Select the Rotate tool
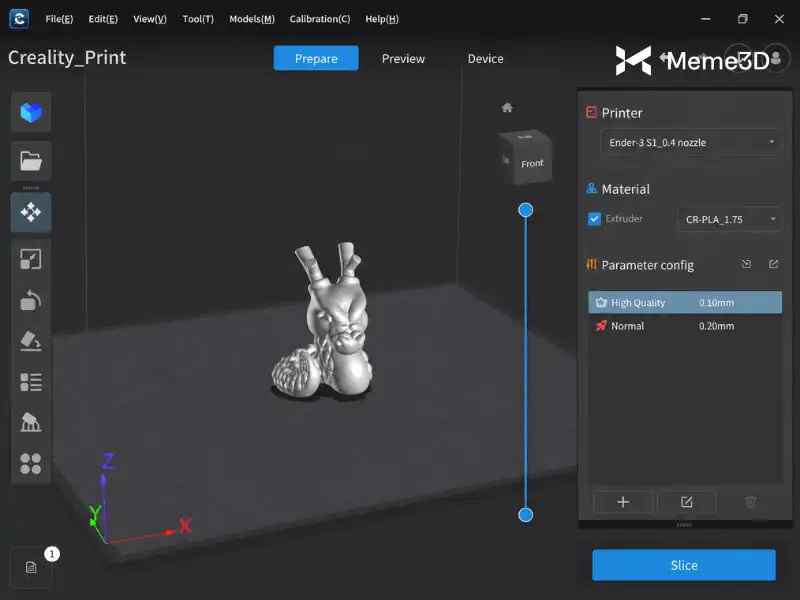Image resolution: width=800 pixels, height=600 pixels. point(31,300)
